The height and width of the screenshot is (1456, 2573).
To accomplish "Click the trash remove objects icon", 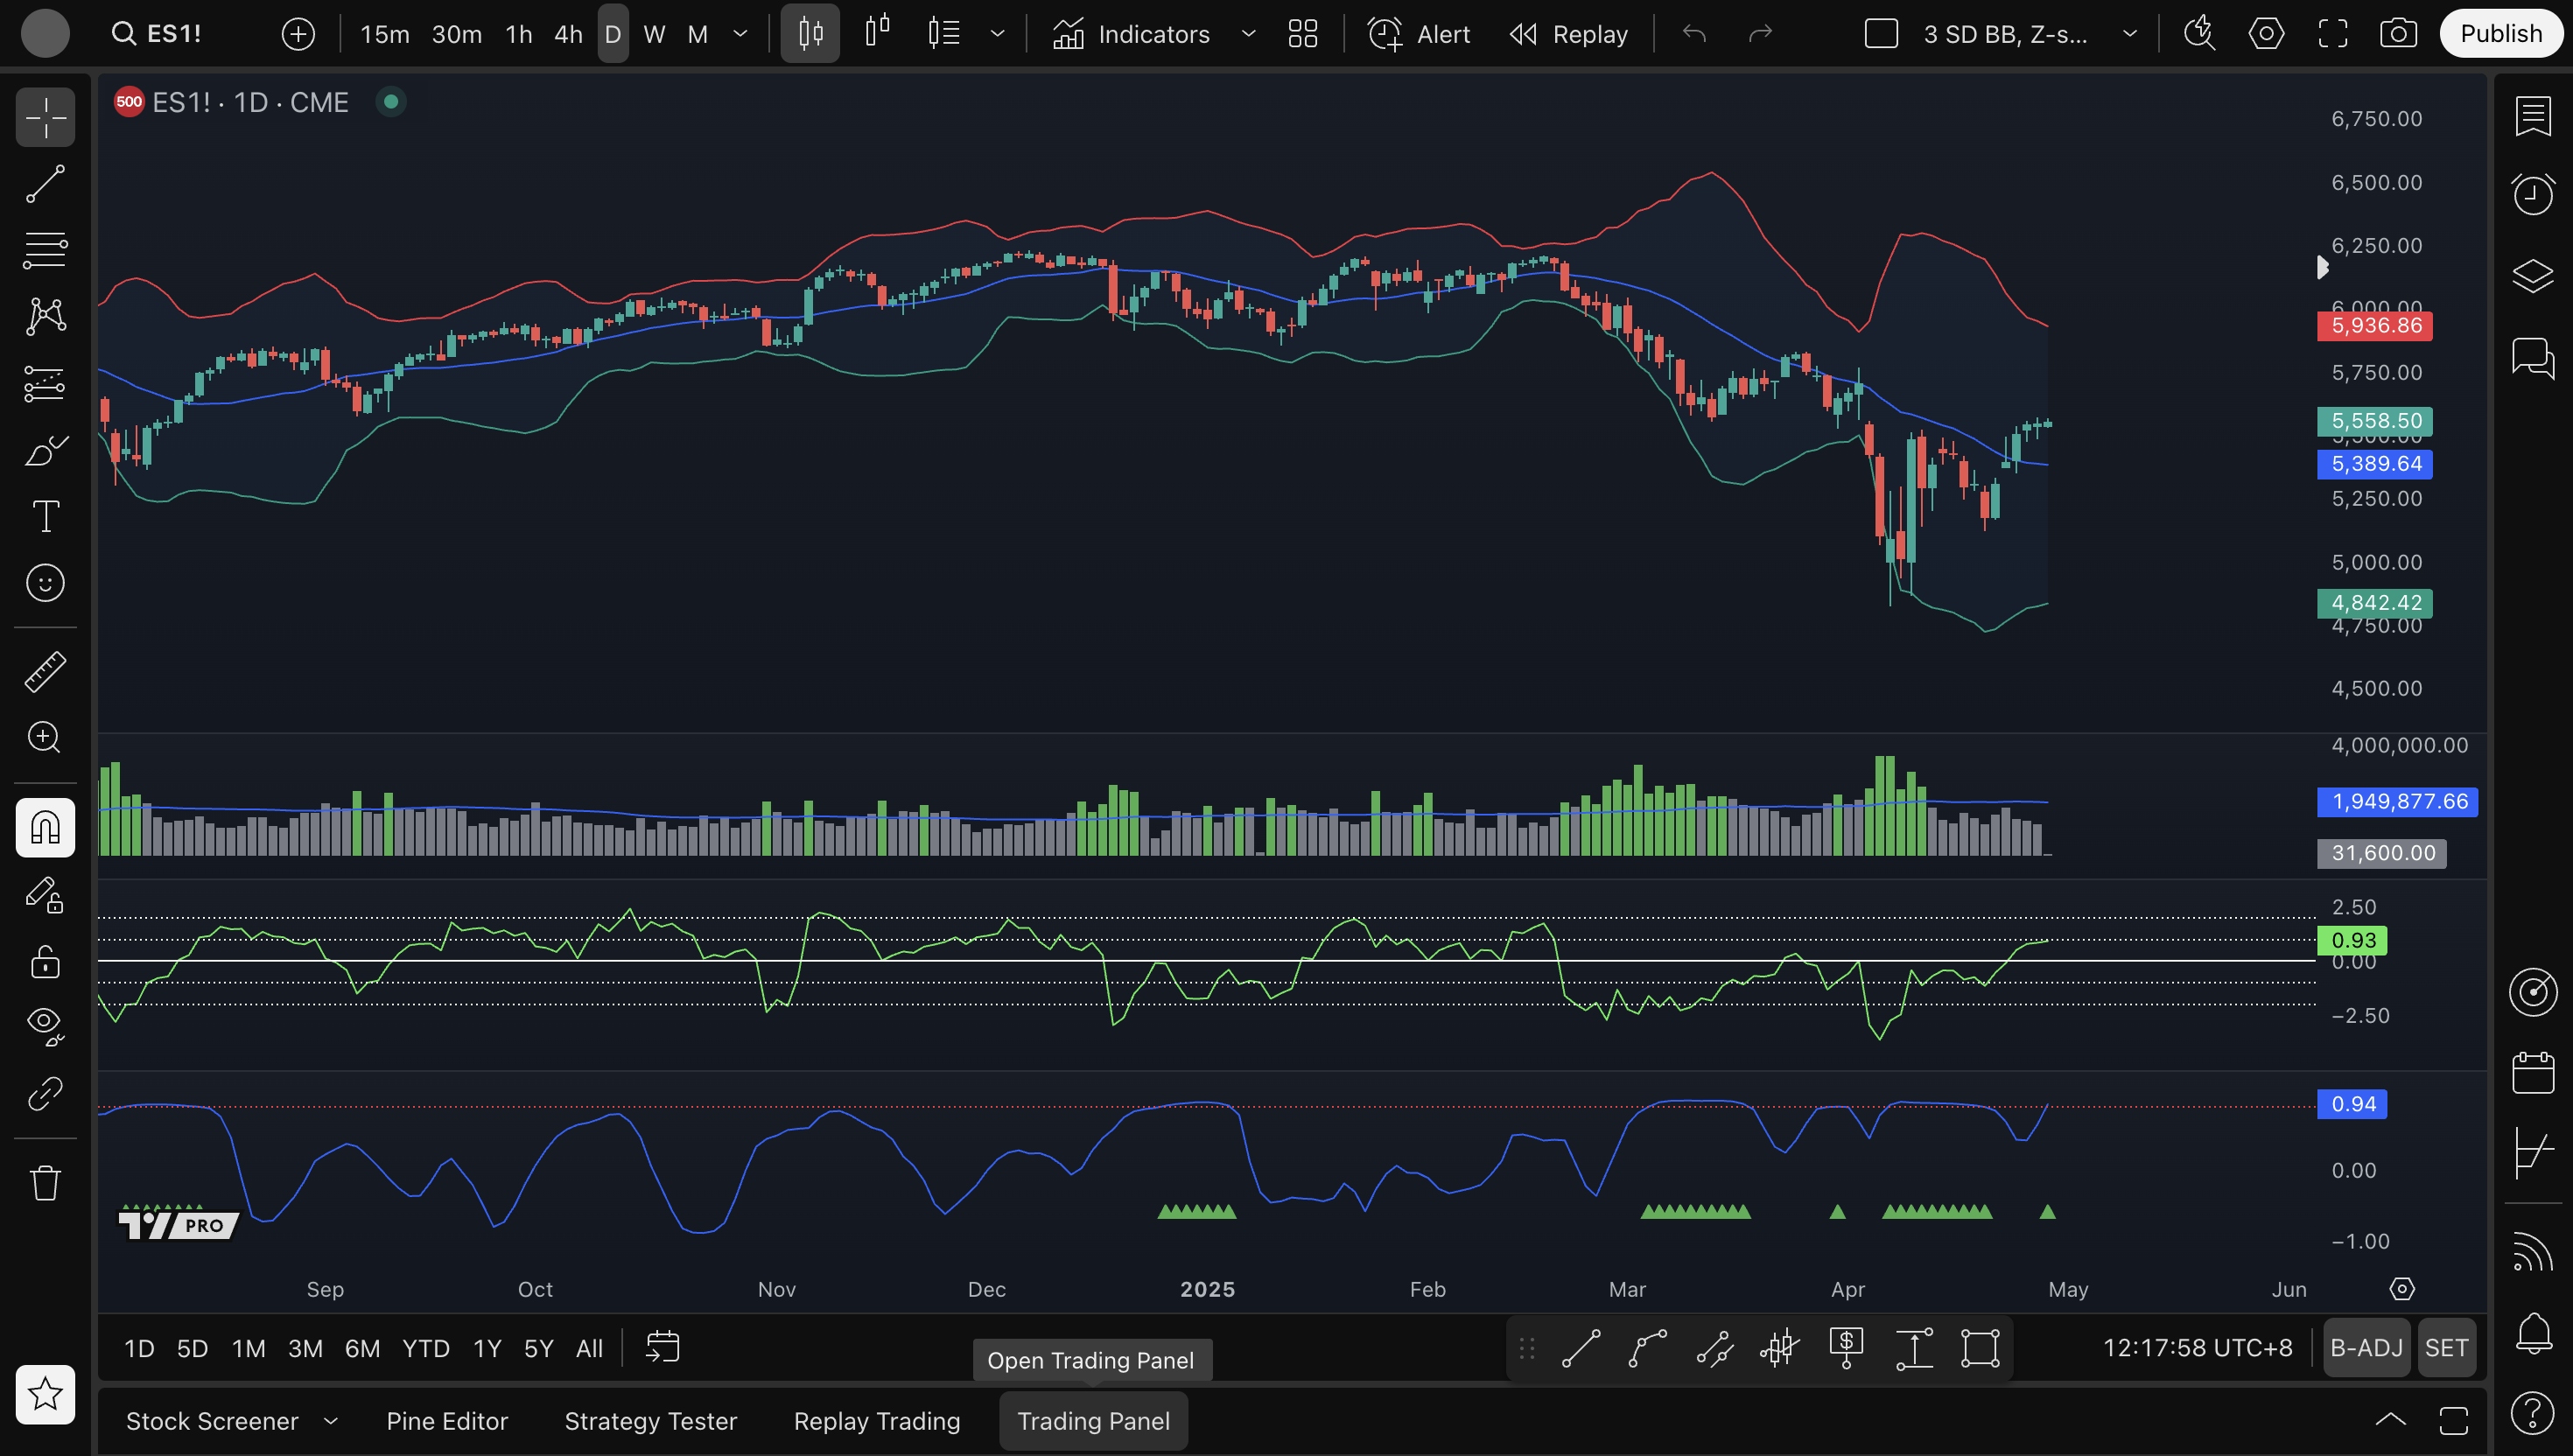I will [x=45, y=1183].
